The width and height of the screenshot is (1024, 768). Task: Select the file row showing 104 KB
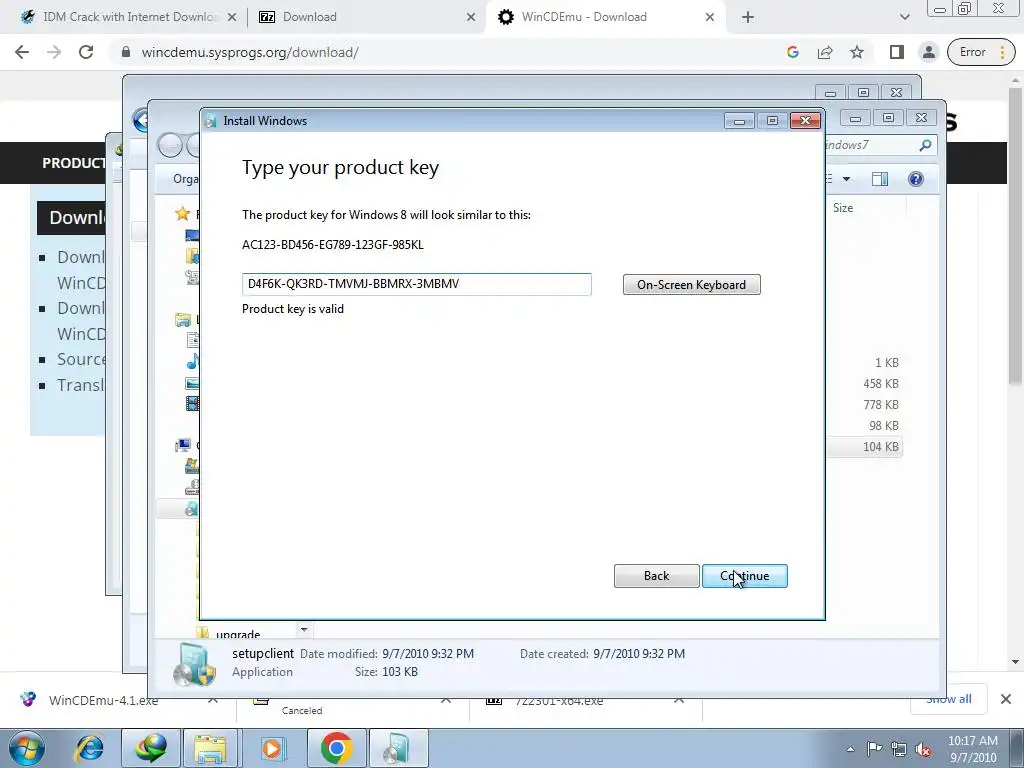pyautogui.click(x=865, y=447)
